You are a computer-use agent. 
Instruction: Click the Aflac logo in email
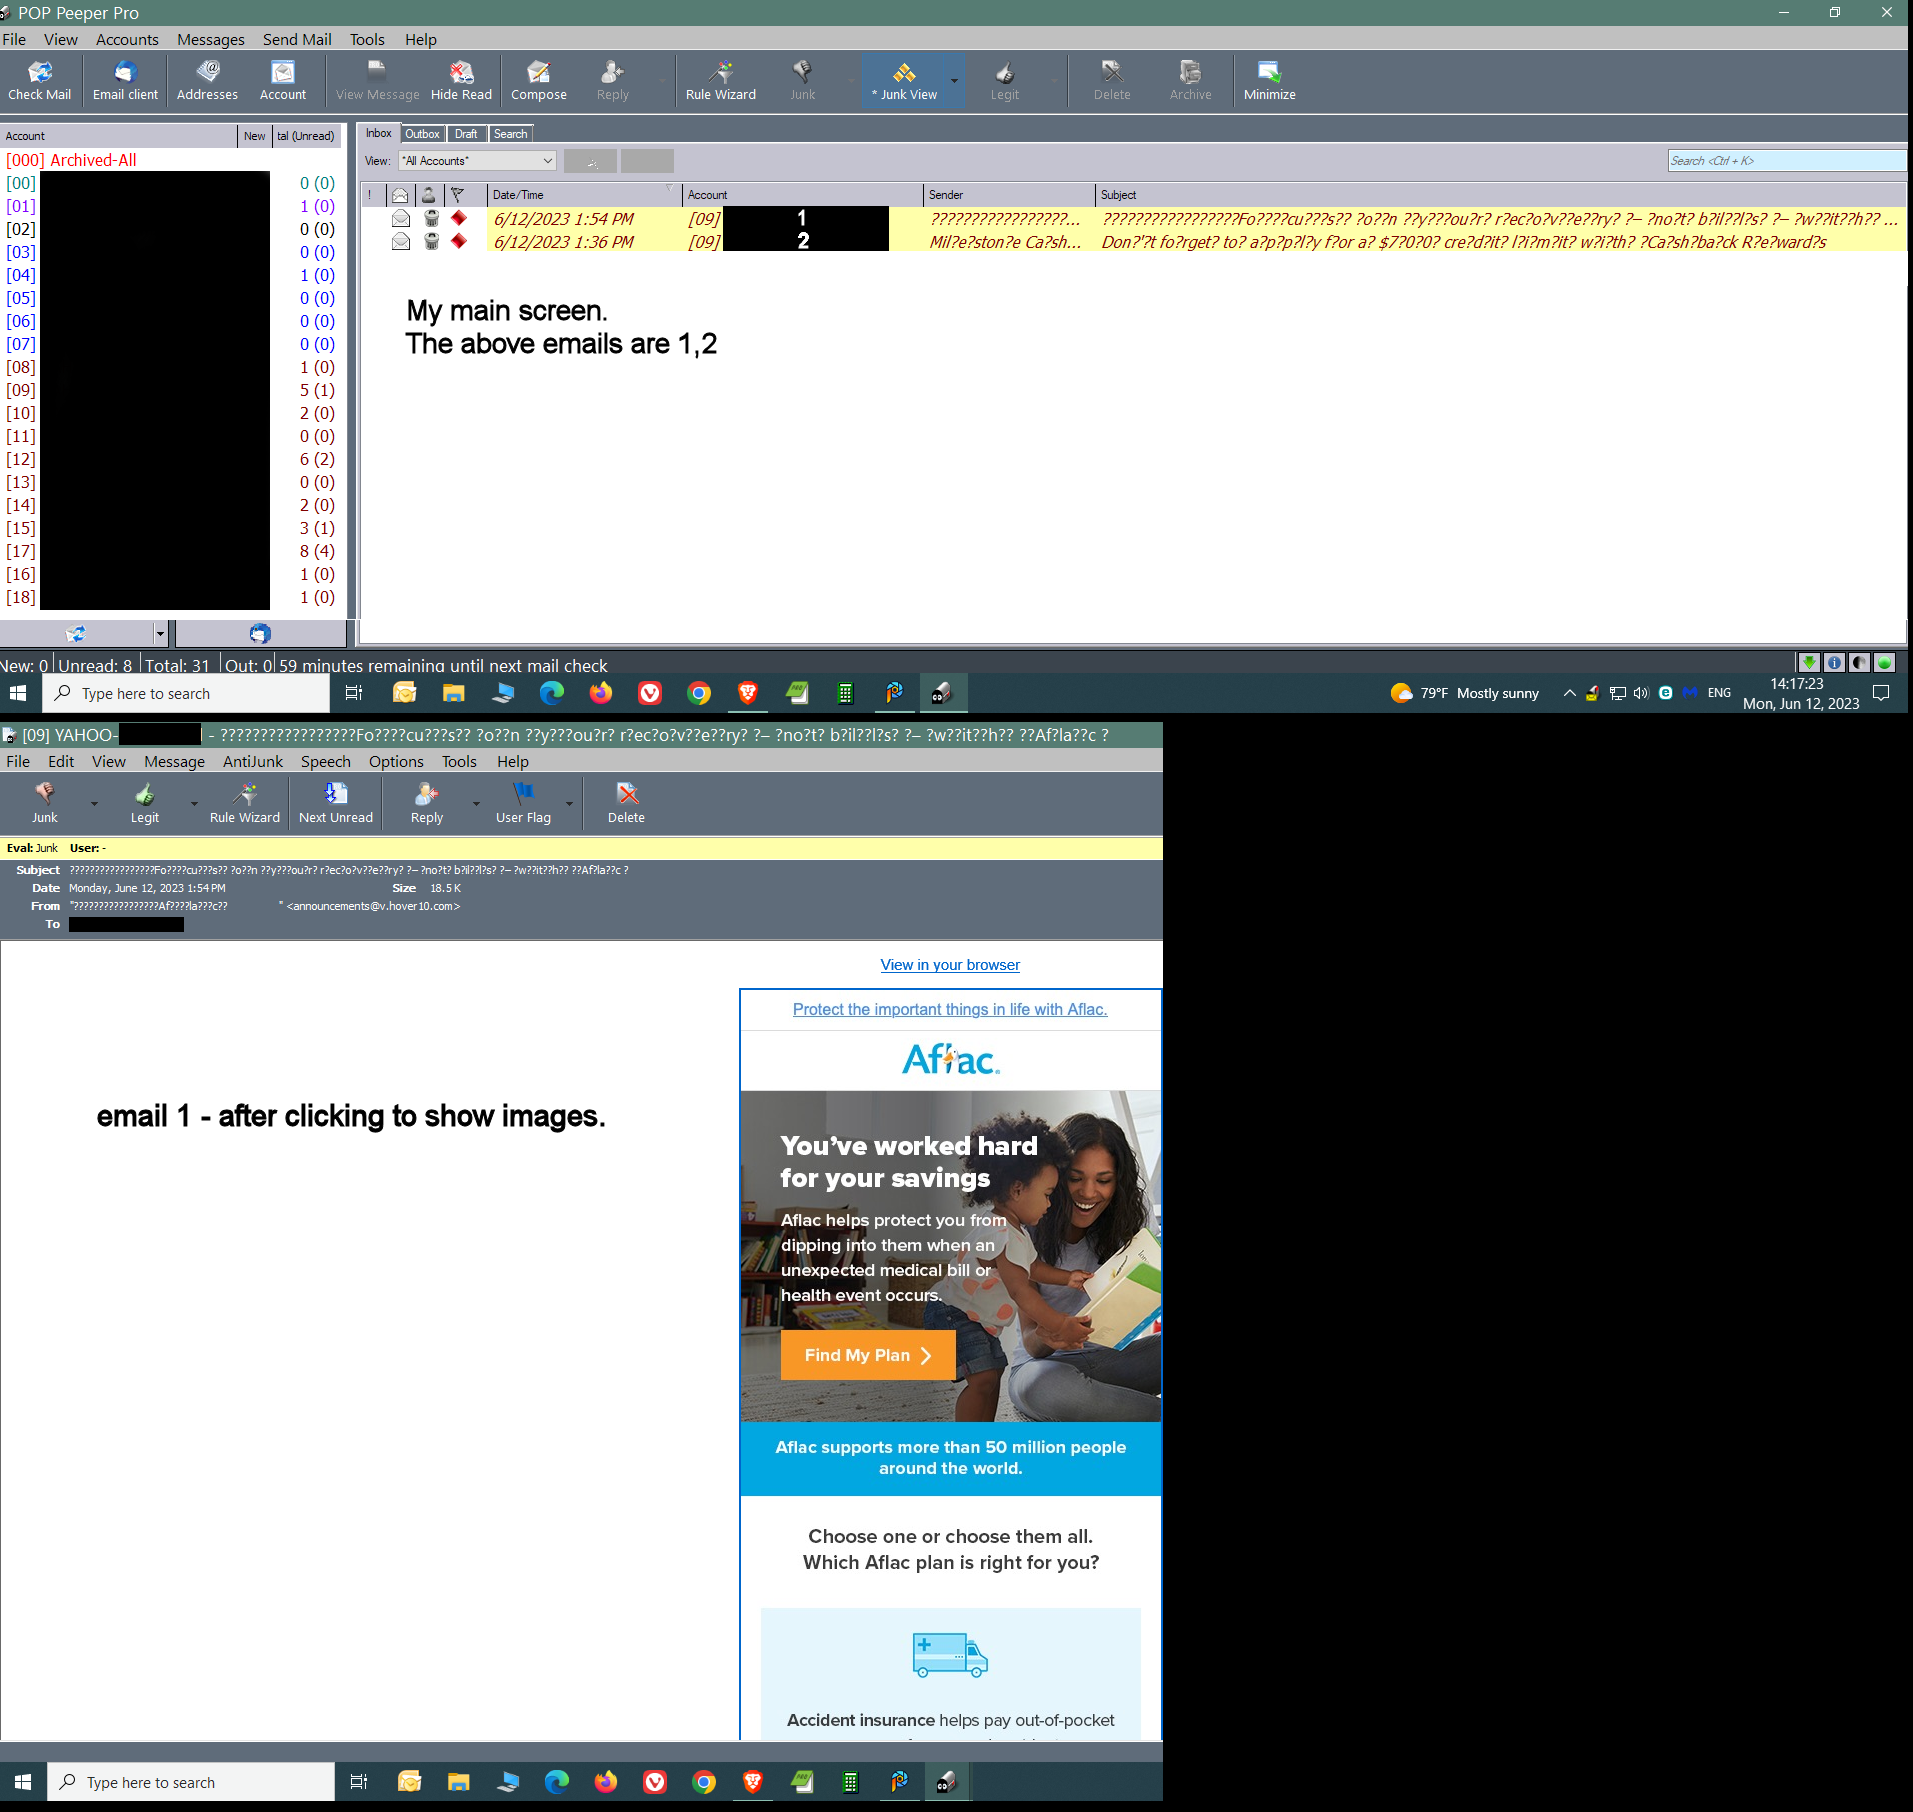[x=950, y=1060]
